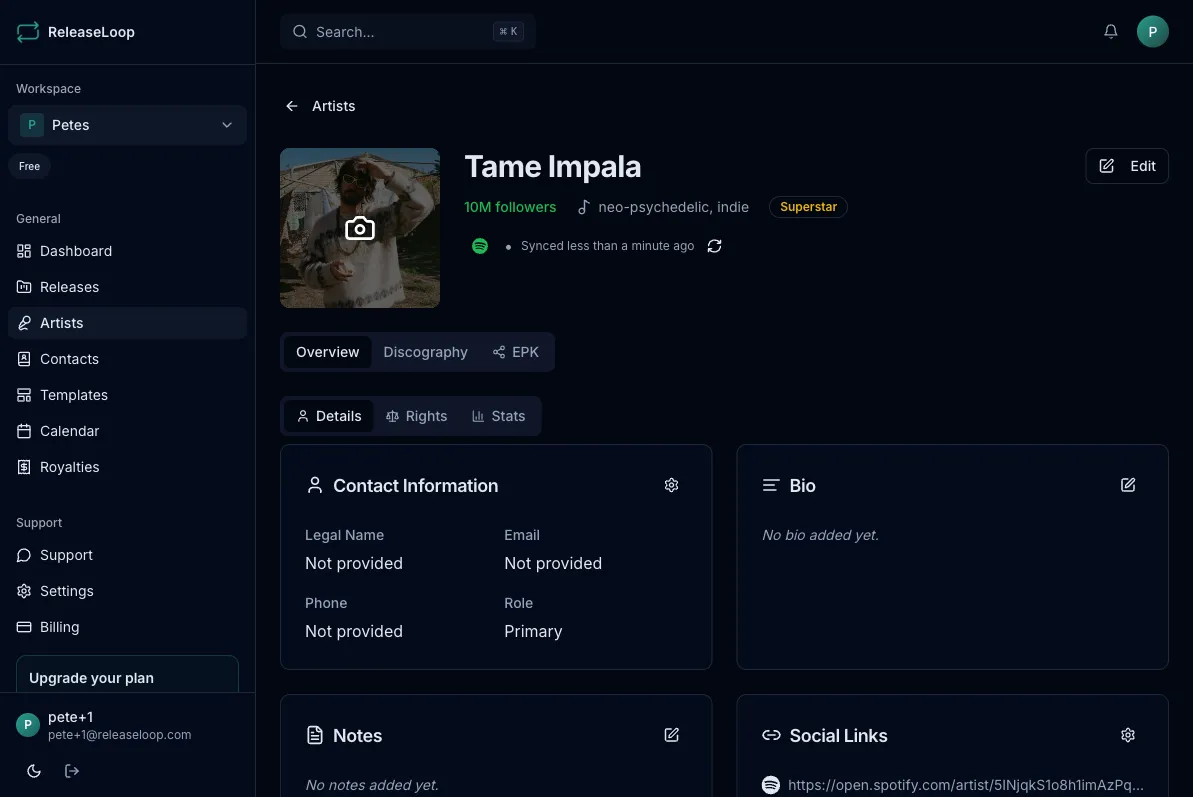Expand the Petes workspace dropdown
Screen dimensions: 1193x797
[127, 125]
